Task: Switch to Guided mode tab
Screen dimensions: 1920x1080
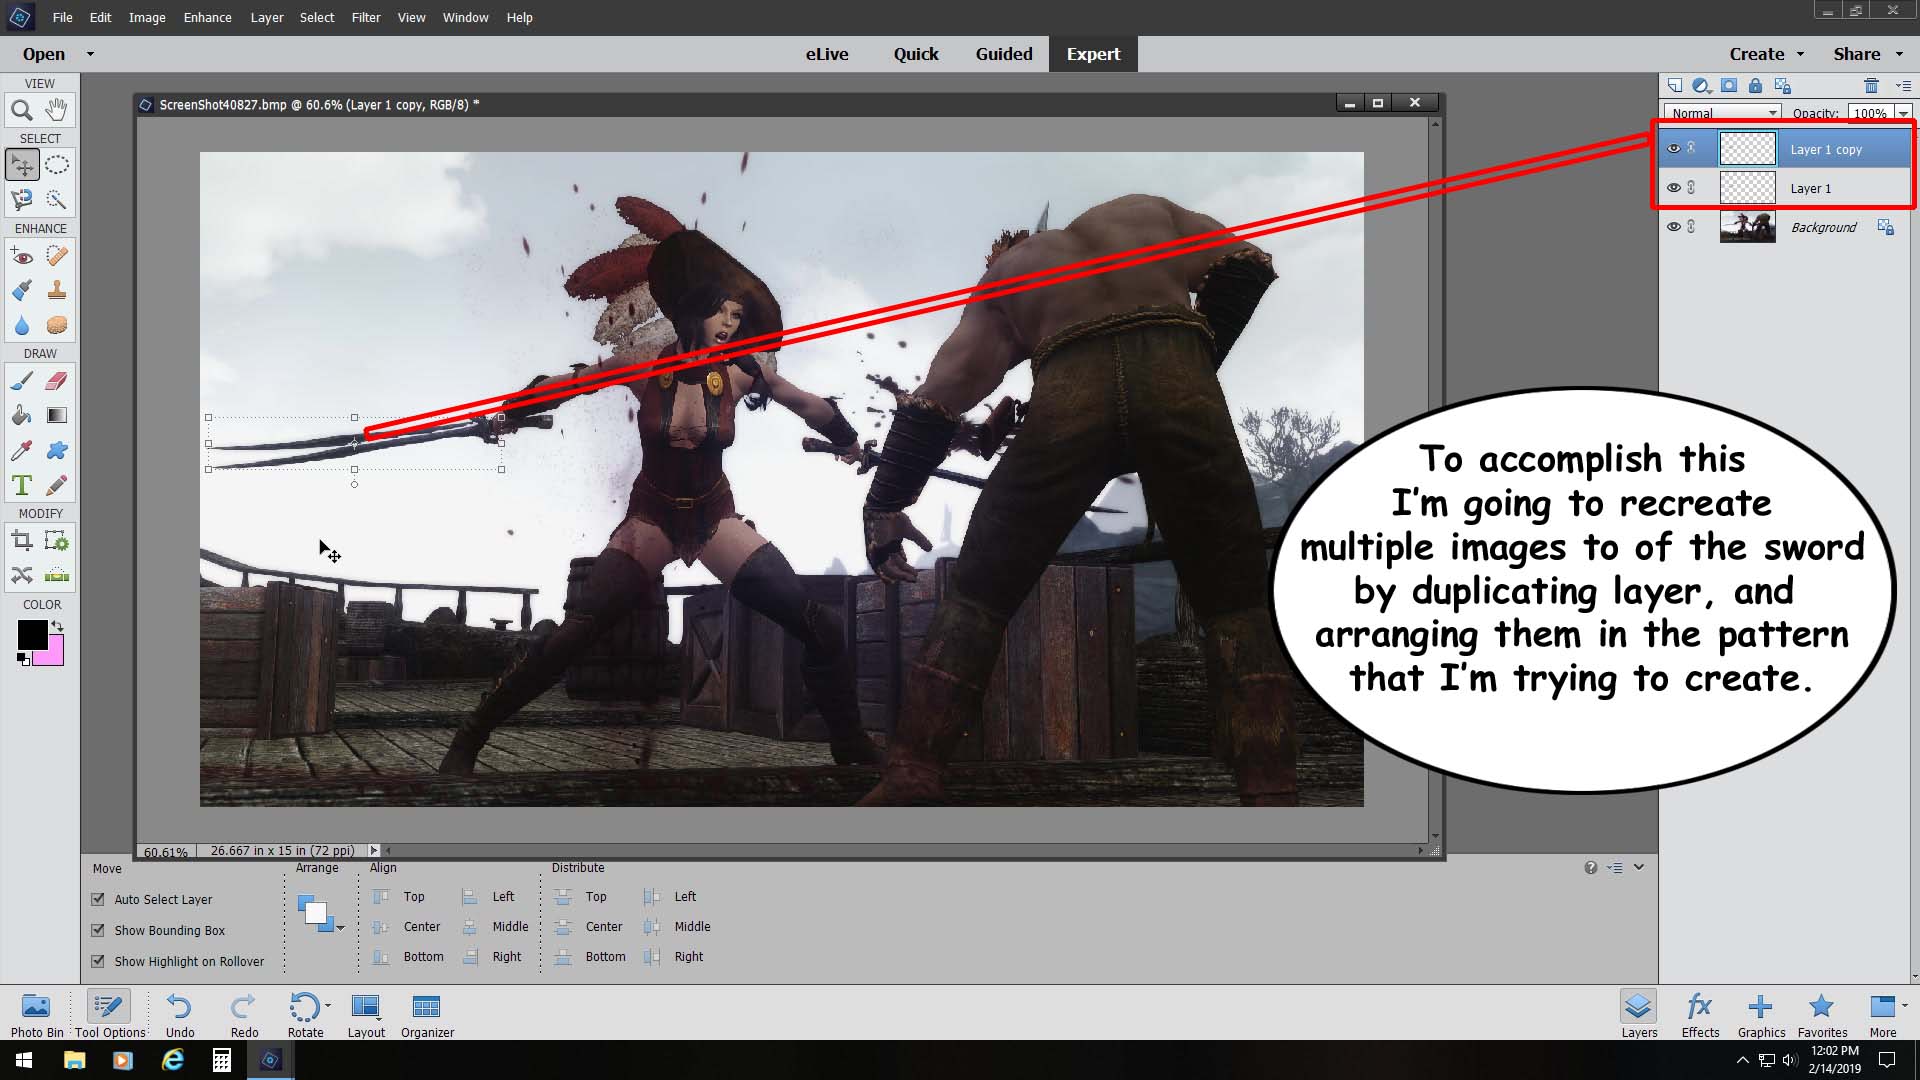Action: pyautogui.click(x=1004, y=54)
